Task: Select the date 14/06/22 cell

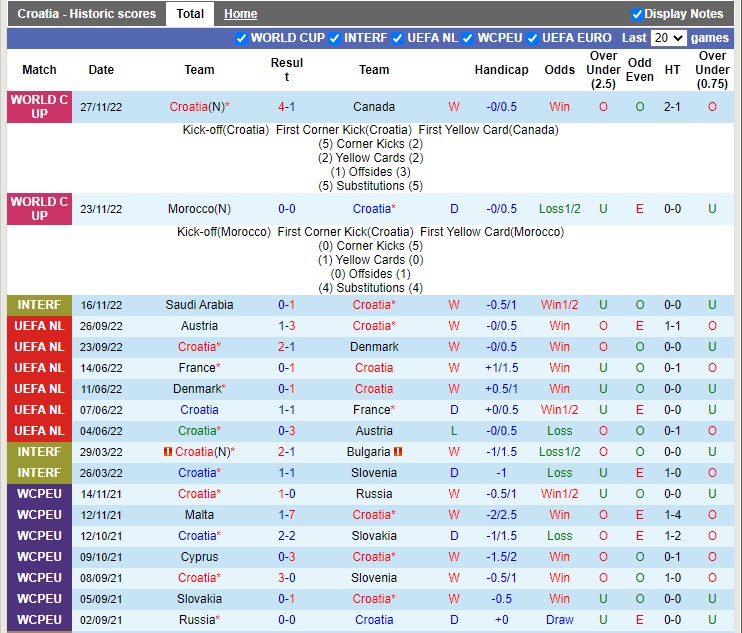Action: point(101,368)
